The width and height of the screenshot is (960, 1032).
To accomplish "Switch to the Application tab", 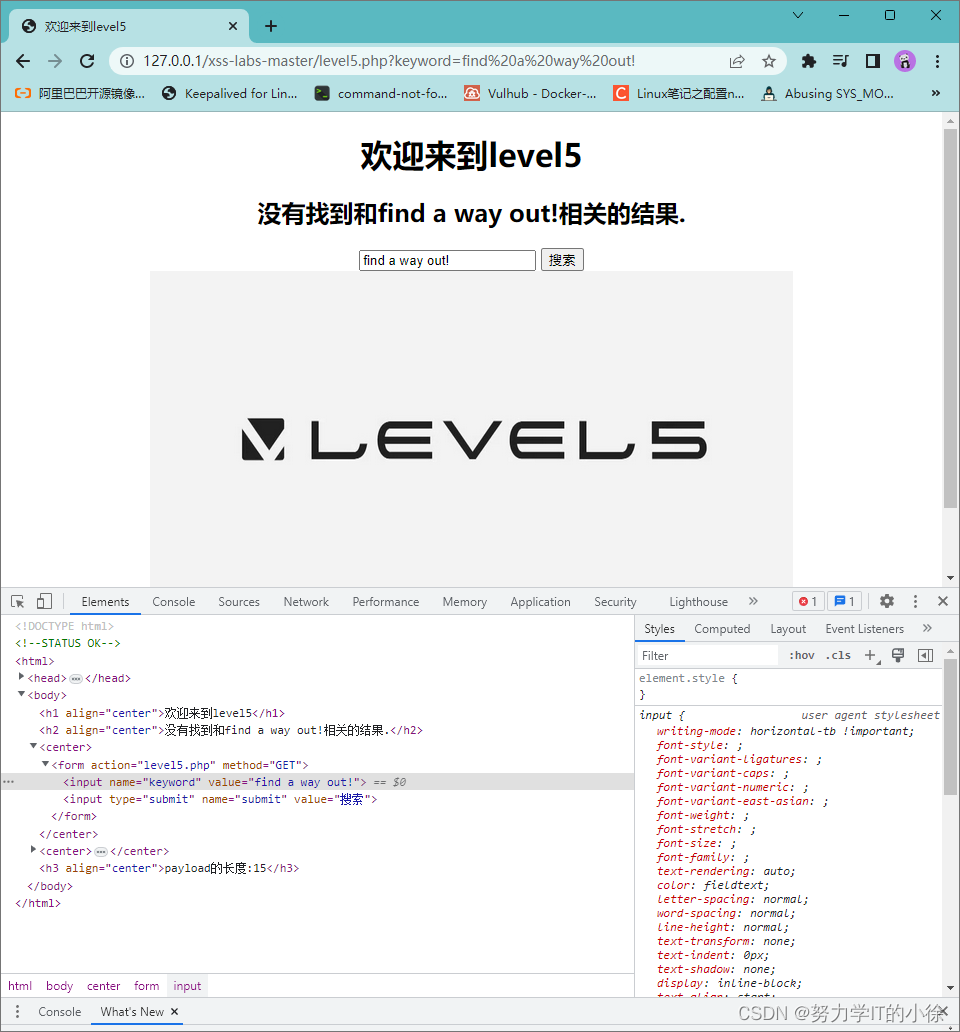I will point(540,602).
